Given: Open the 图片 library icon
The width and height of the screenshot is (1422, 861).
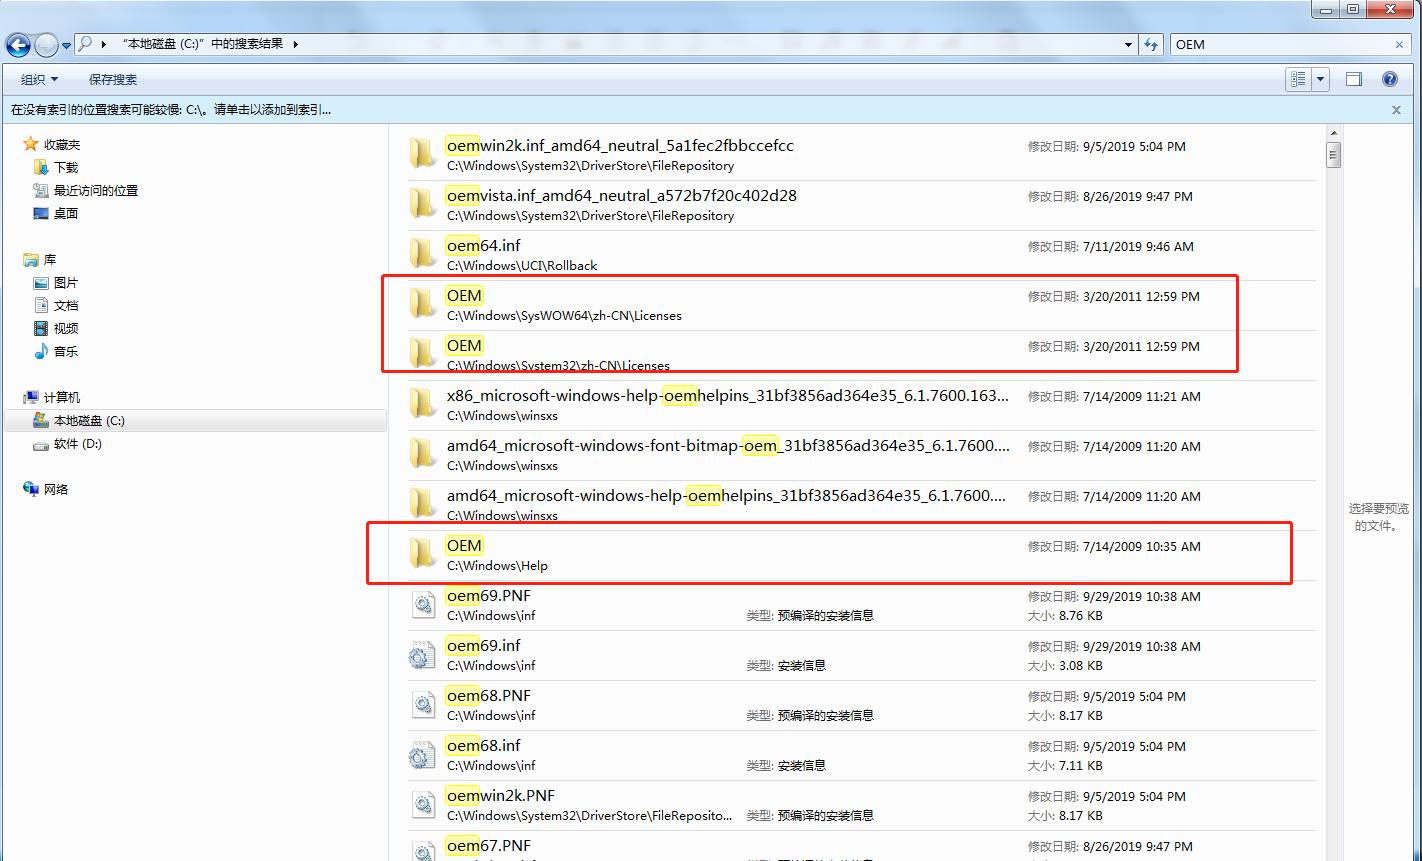Looking at the screenshot, I should (x=41, y=282).
